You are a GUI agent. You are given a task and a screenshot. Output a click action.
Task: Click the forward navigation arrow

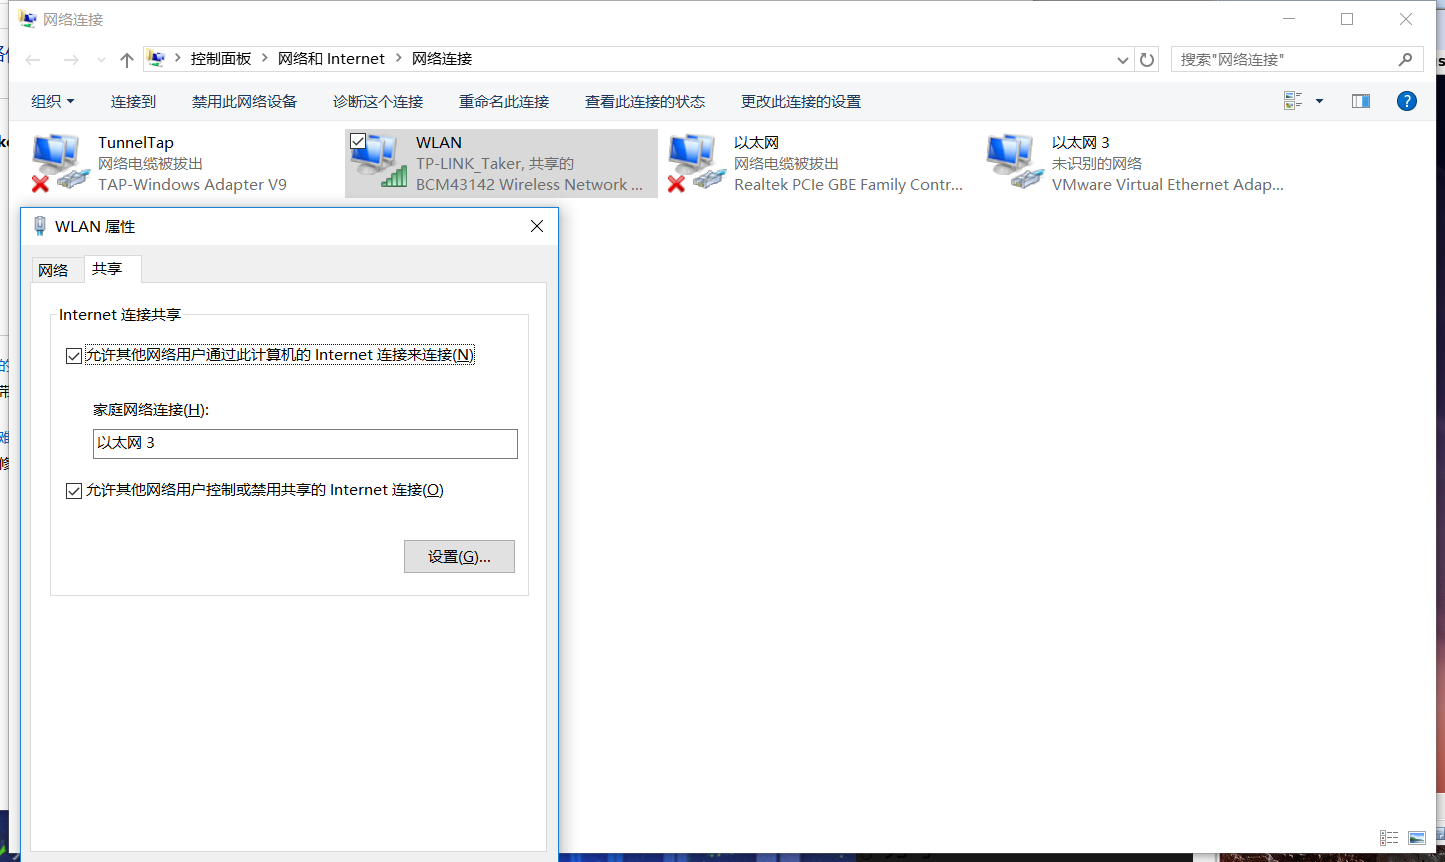[71, 60]
